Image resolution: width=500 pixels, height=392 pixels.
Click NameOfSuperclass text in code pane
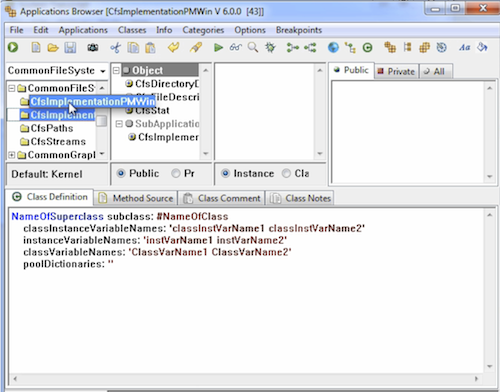[x=57, y=217]
